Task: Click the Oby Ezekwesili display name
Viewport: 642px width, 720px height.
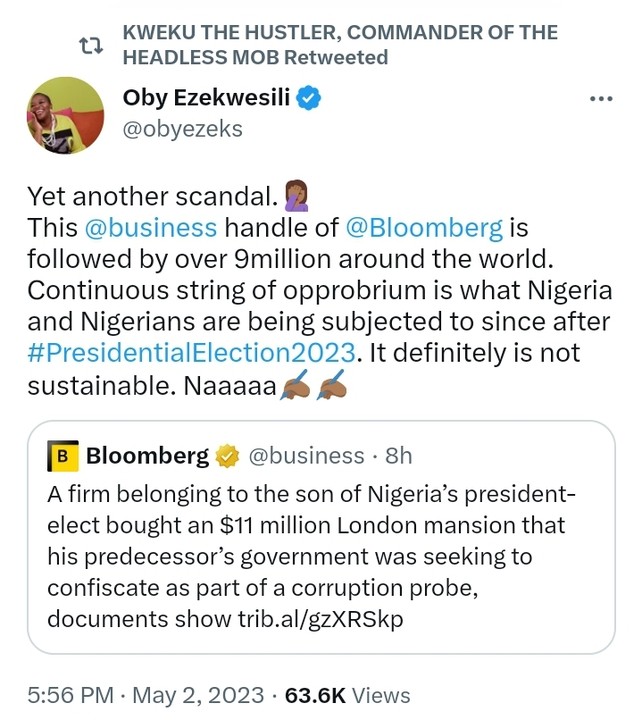Action: [207, 98]
